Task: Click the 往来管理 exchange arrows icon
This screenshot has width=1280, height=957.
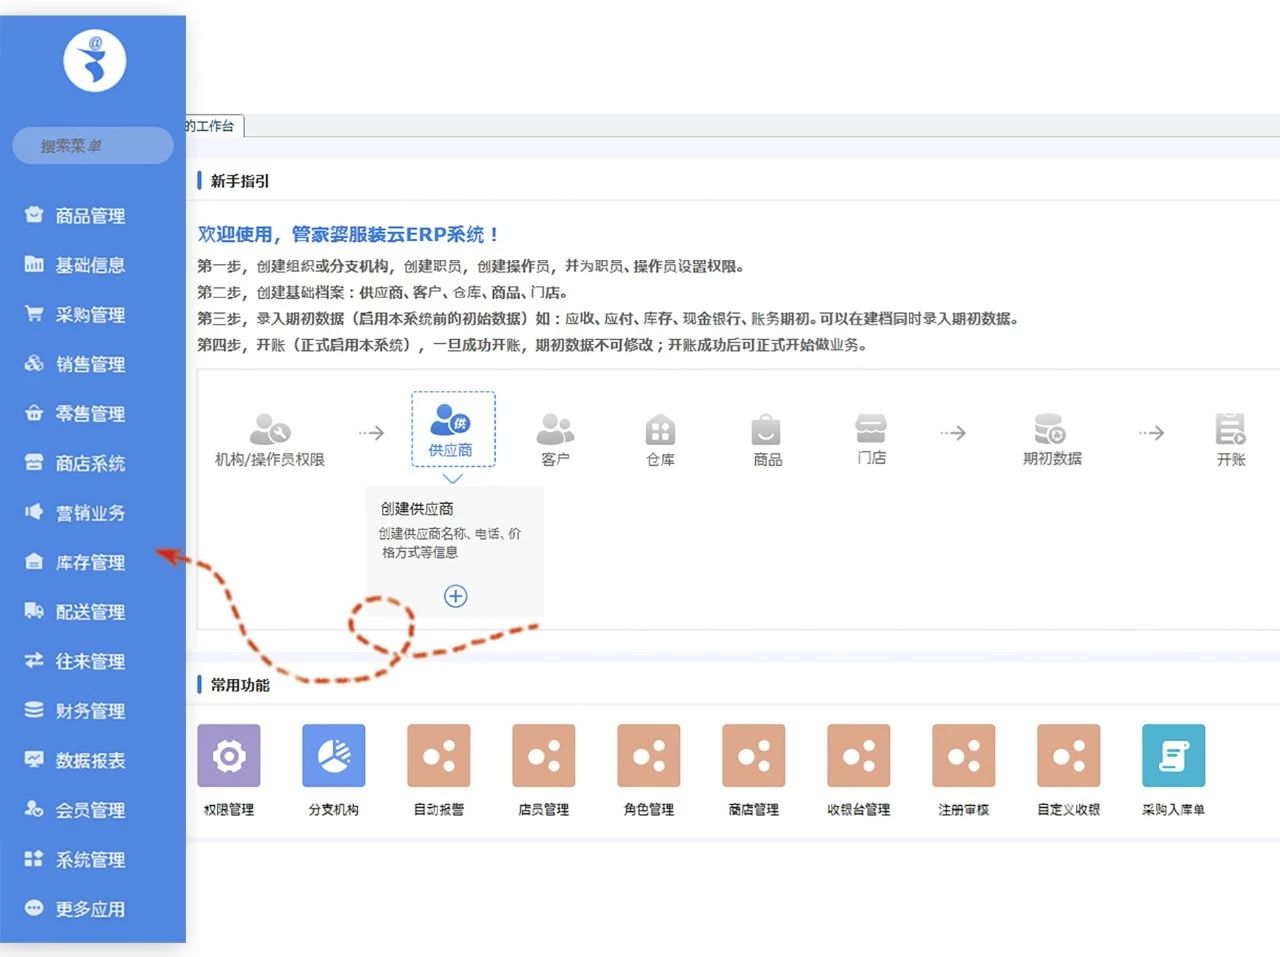Action: click(34, 660)
